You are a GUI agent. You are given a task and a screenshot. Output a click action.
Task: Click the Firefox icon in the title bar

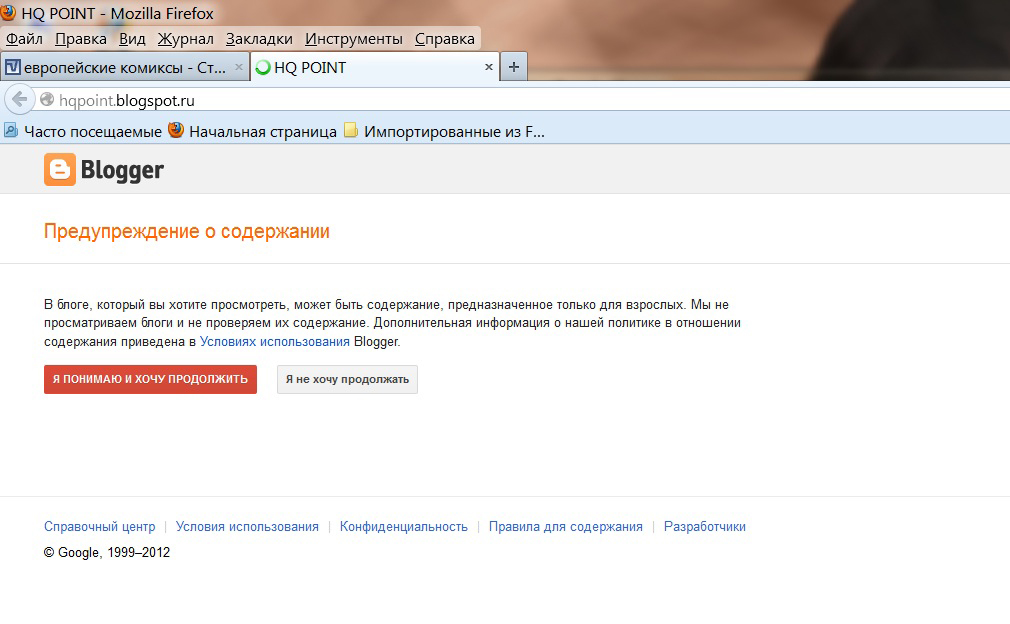click(x=8, y=12)
